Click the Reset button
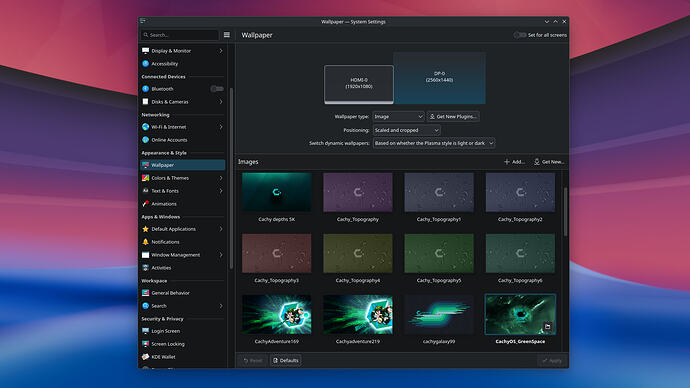Image resolution: width=690 pixels, height=388 pixels. [x=253, y=360]
